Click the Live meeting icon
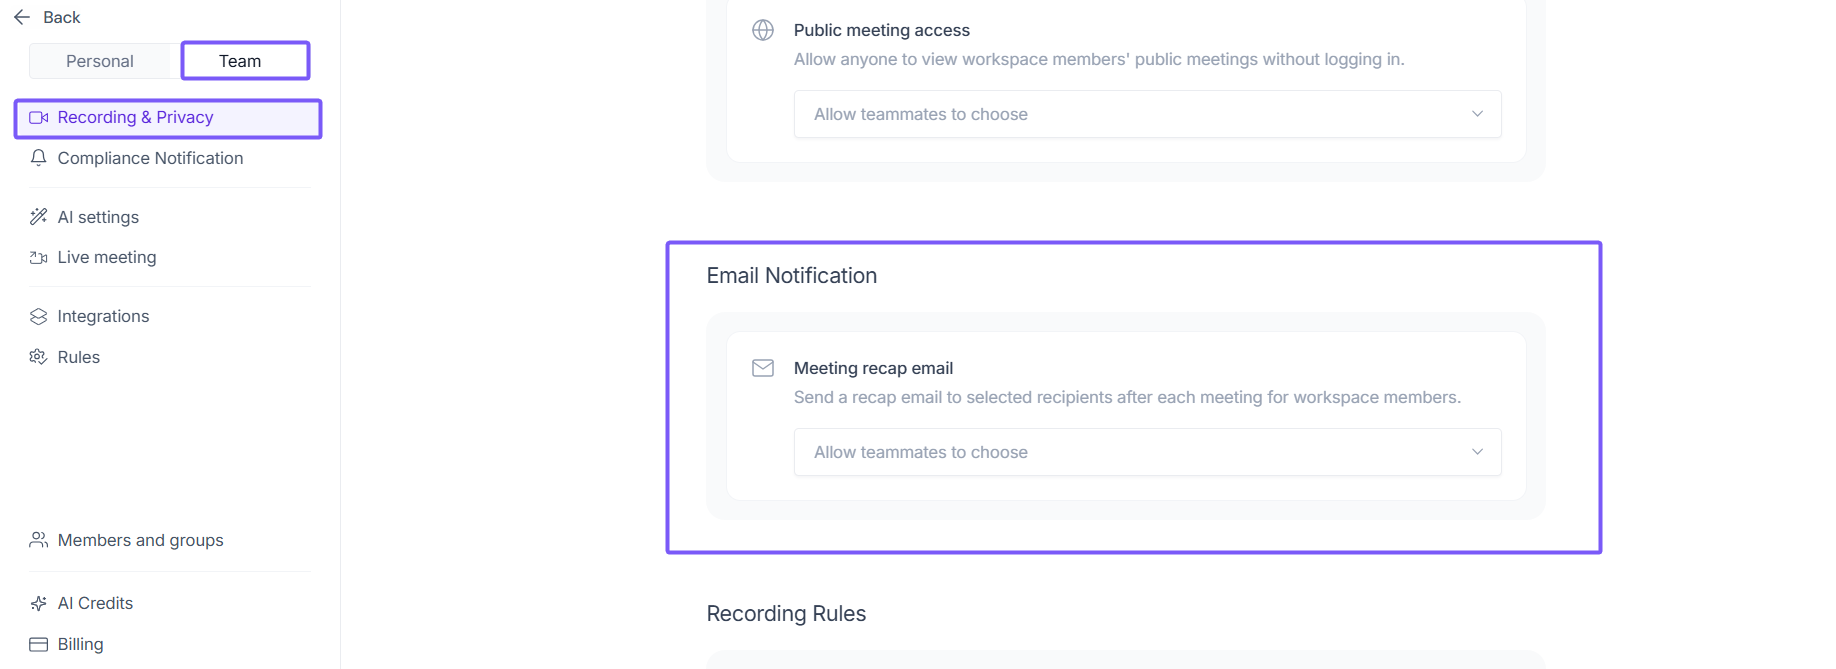Viewport: 1836px width, 669px height. tap(39, 258)
